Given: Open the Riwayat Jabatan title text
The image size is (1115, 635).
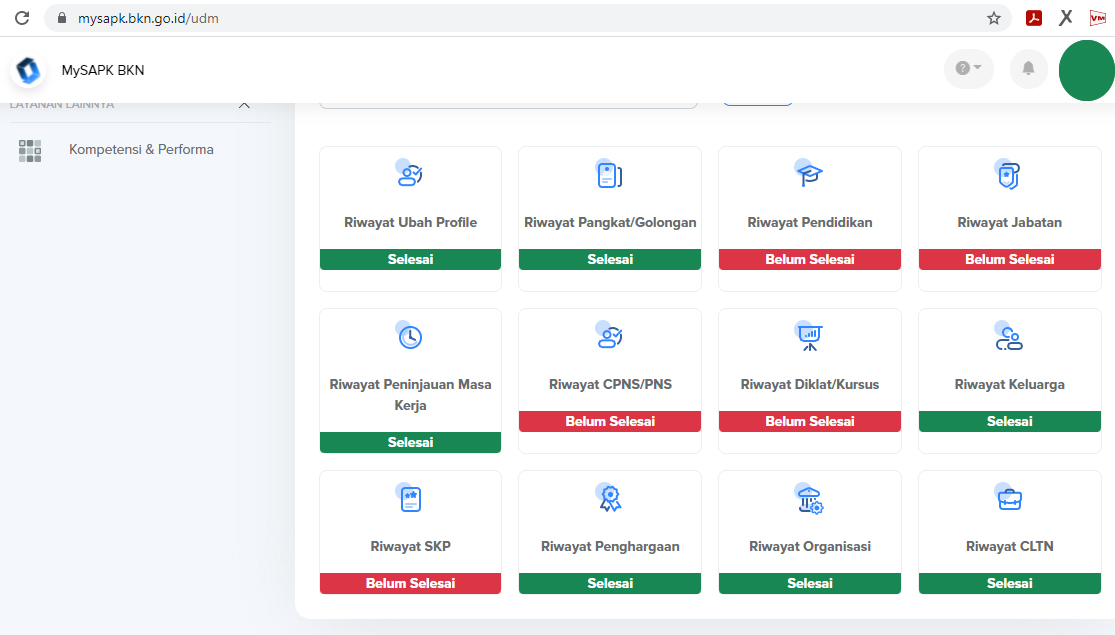Looking at the screenshot, I should click(x=1010, y=223).
